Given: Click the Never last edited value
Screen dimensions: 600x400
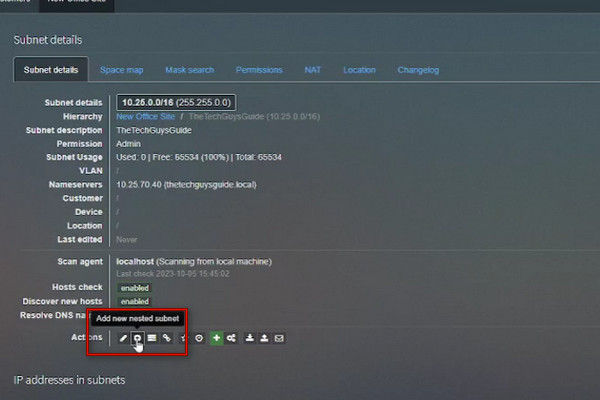Looking at the screenshot, I should pos(127,240).
